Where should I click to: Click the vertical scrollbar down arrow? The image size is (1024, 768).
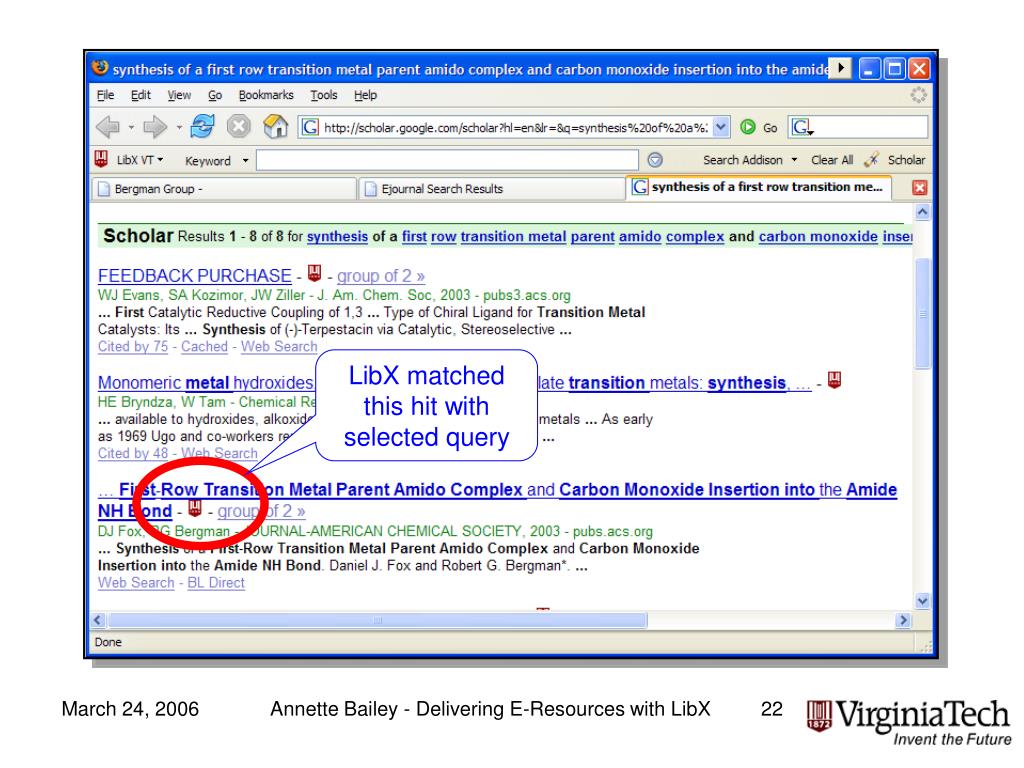(x=922, y=601)
